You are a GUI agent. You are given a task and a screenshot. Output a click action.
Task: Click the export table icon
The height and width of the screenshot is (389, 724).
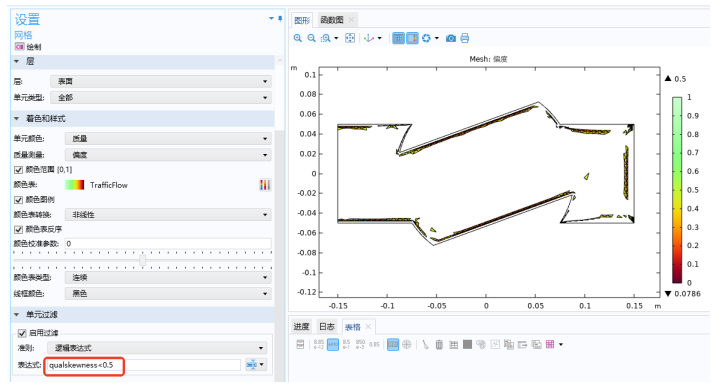pos(522,344)
